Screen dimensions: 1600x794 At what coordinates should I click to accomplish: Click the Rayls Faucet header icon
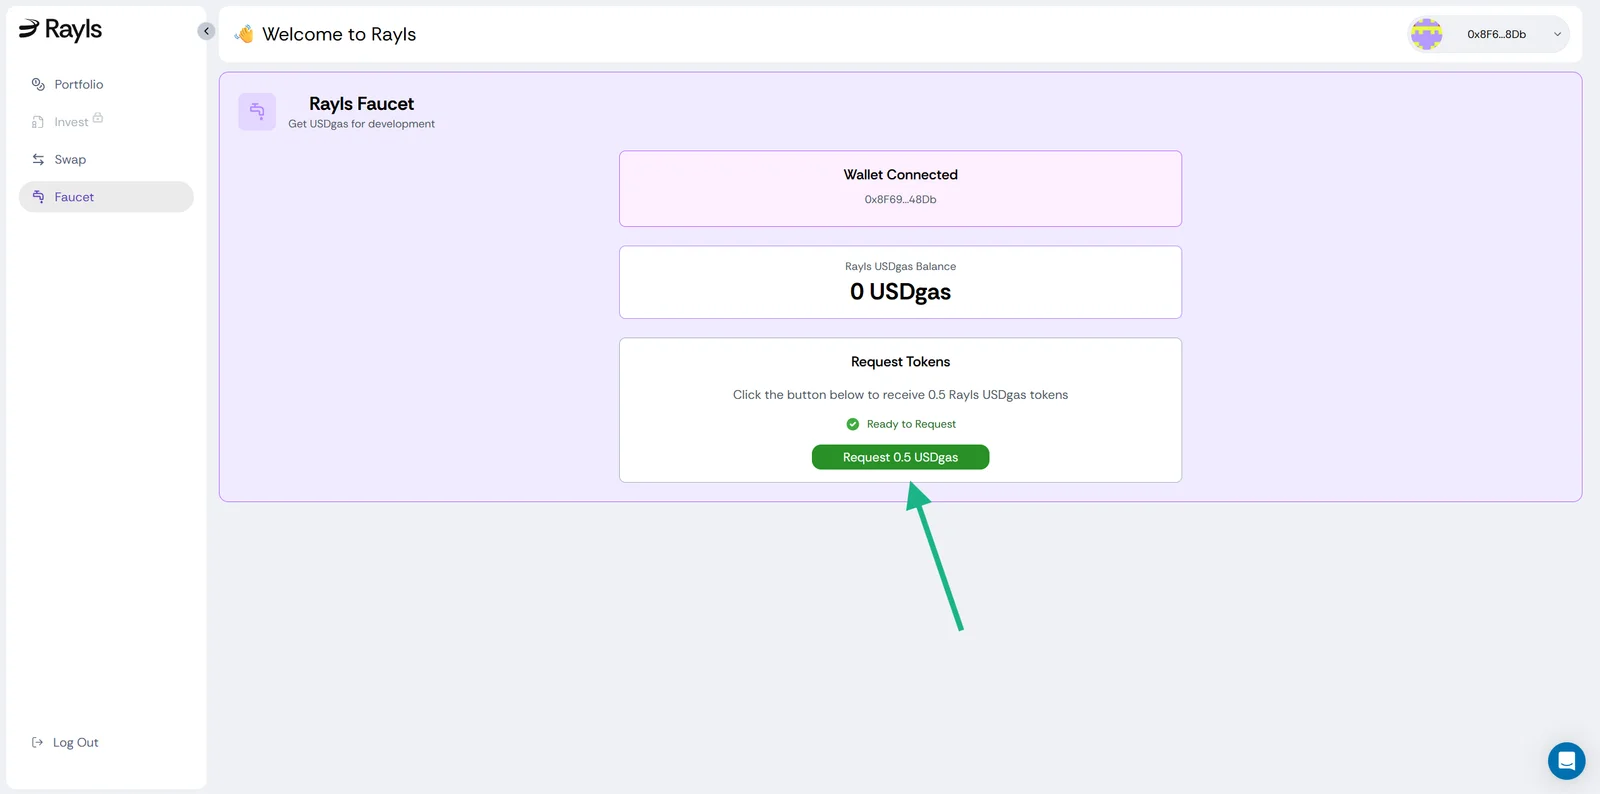coord(257,111)
